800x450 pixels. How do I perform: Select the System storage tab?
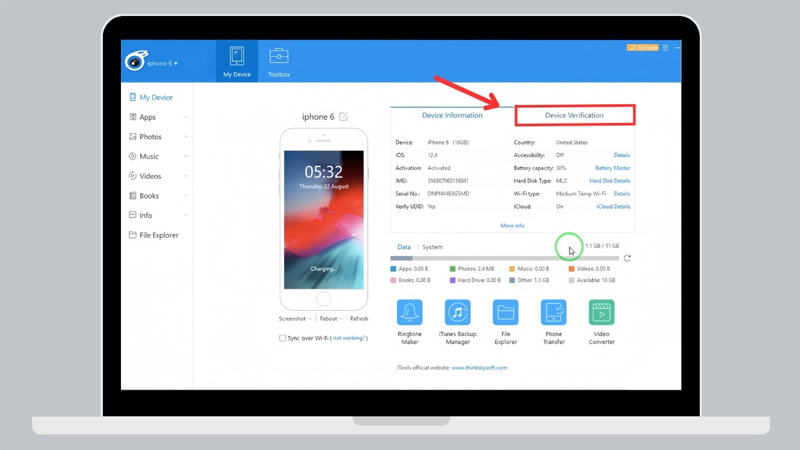(432, 247)
